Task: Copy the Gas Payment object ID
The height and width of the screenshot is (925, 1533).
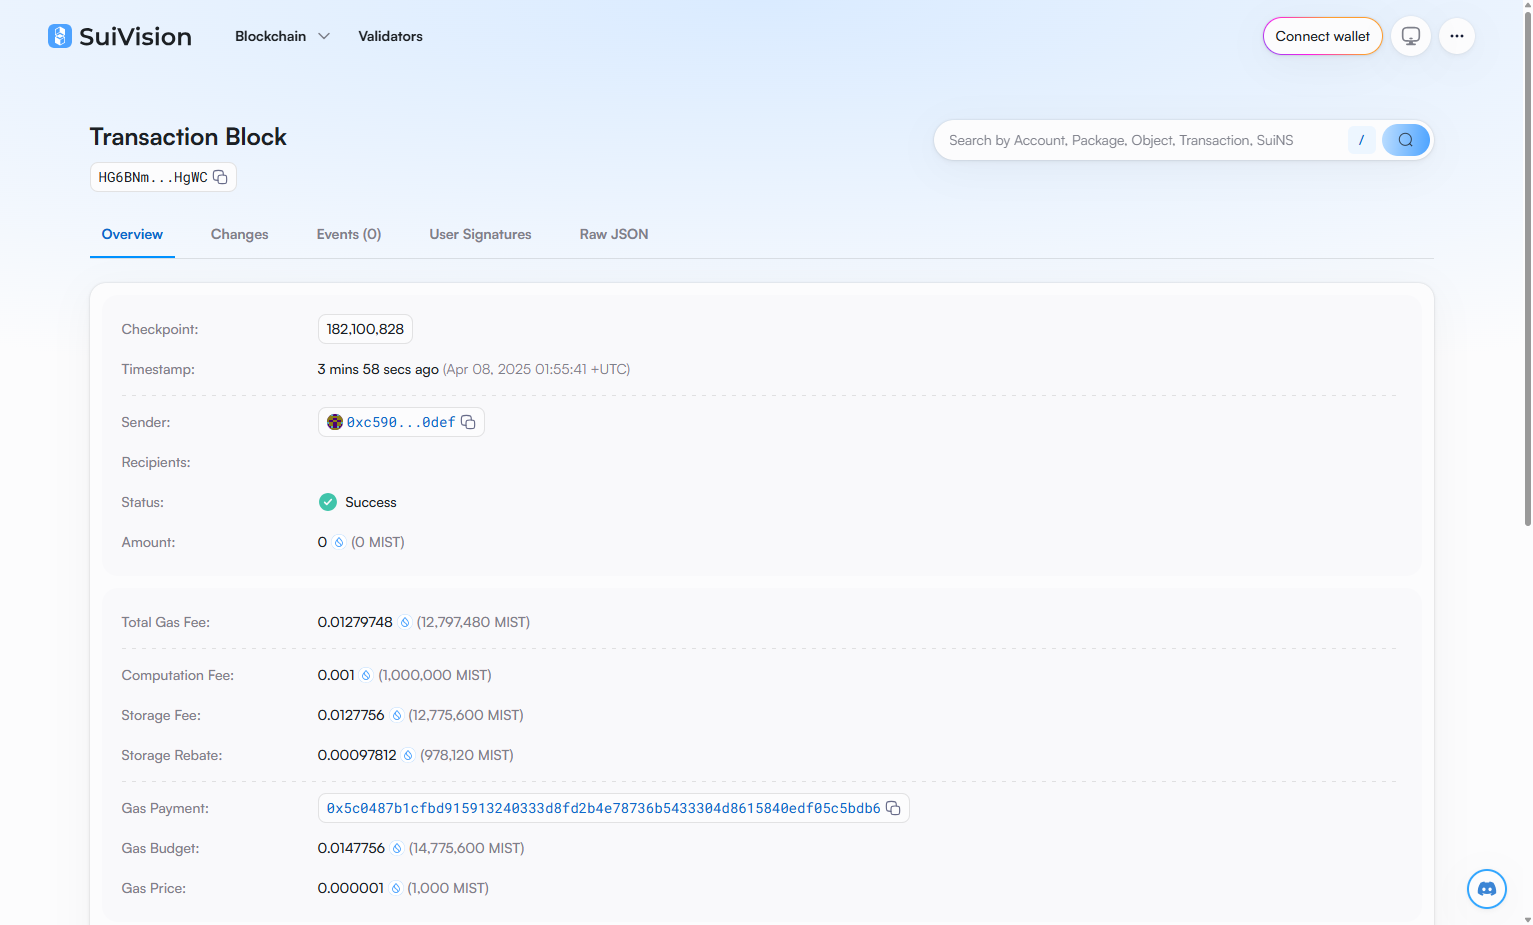Action: (x=893, y=808)
